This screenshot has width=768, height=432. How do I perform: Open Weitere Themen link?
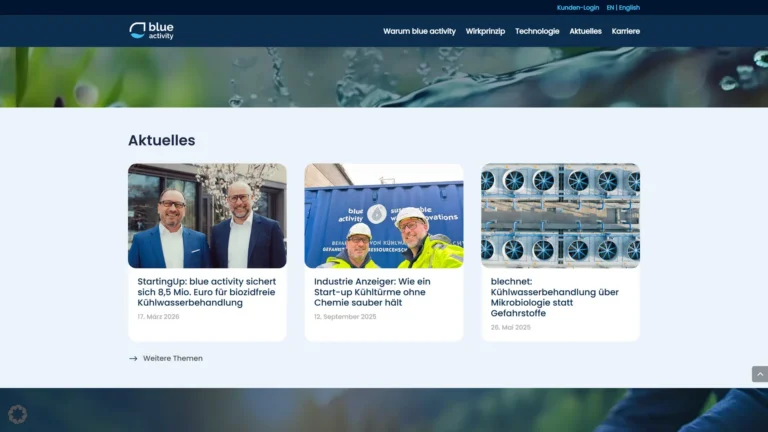pyautogui.click(x=173, y=359)
